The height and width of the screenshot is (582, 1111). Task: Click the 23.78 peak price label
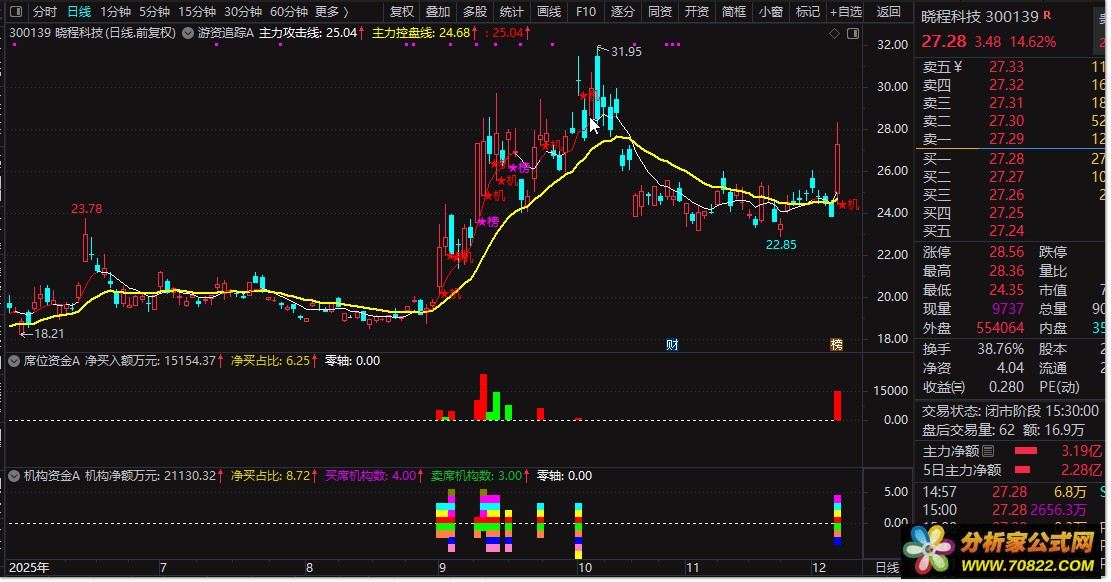(x=86, y=209)
